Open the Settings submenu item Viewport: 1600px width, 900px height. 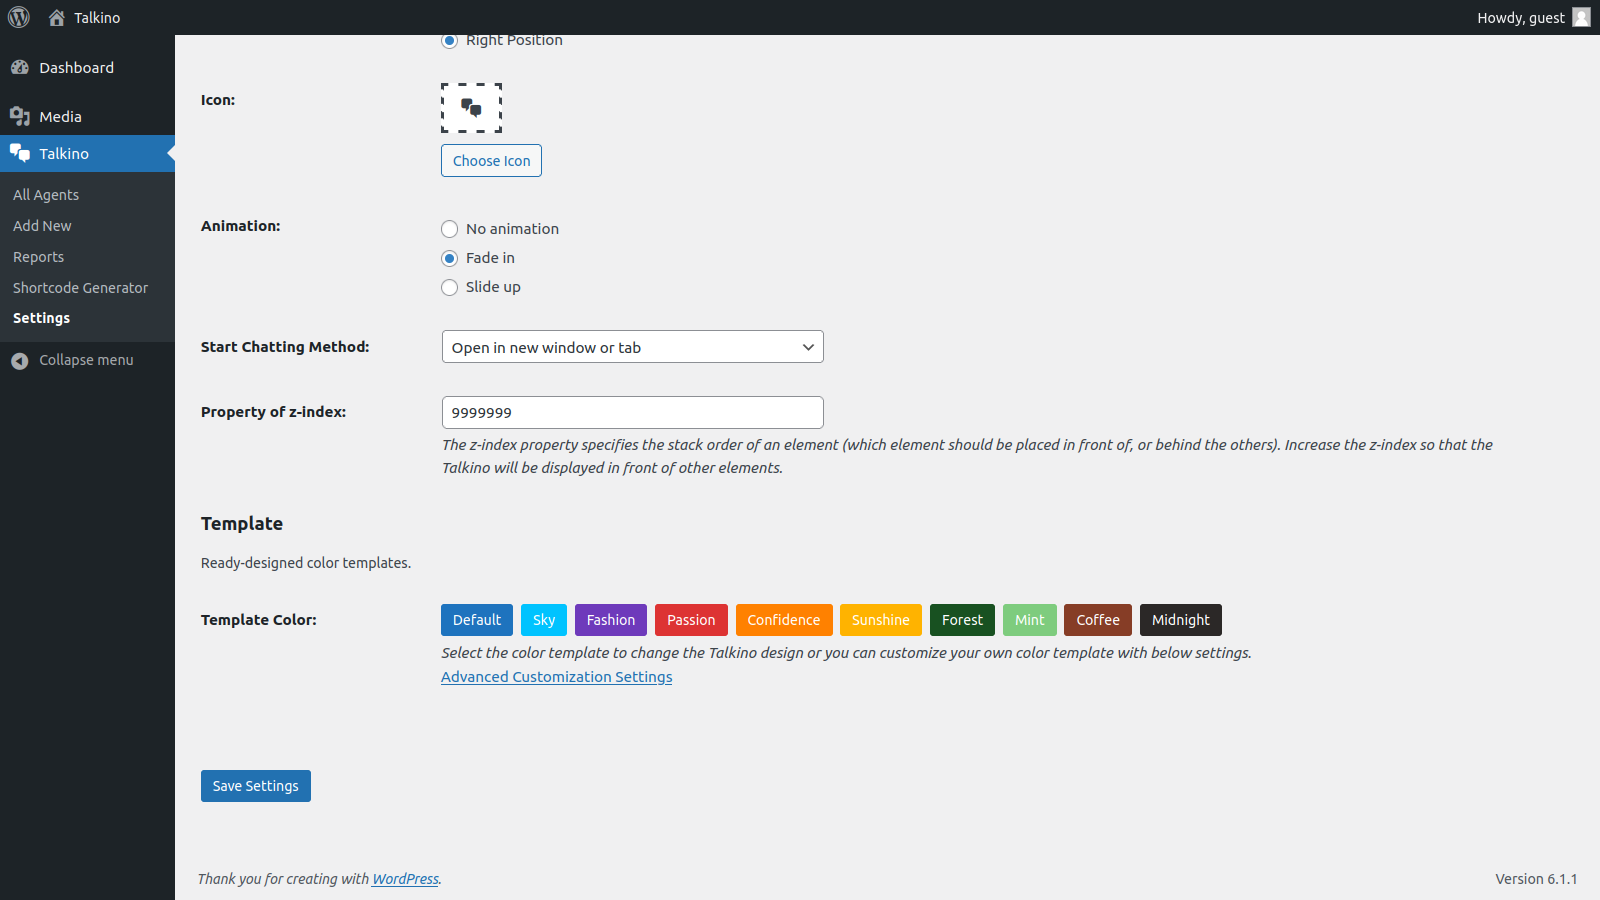41,318
